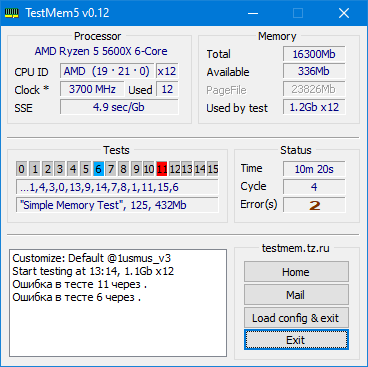368x367 pixels.
Task: Choose Load config & exit
Action: point(296,318)
